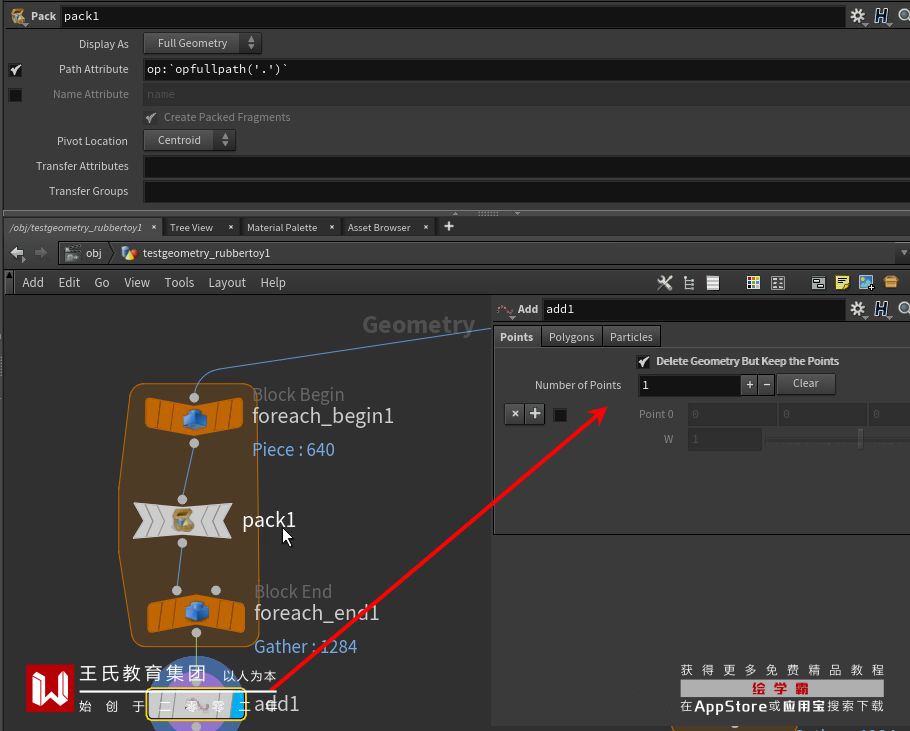Go forward with the network navigation arrow
The image size is (910, 731).
41,252
